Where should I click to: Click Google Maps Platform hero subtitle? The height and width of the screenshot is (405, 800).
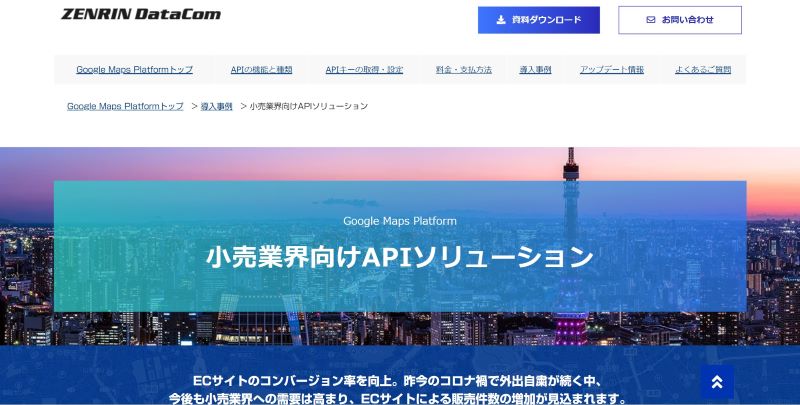tap(400, 221)
